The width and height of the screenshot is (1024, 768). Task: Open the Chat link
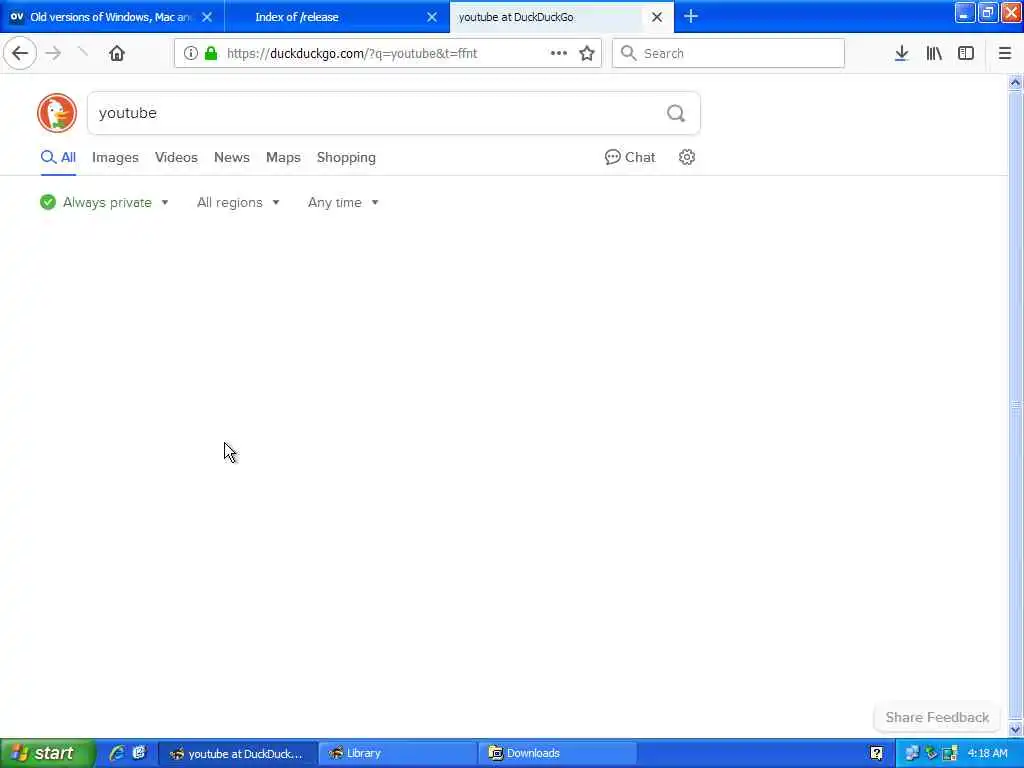tap(630, 157)
